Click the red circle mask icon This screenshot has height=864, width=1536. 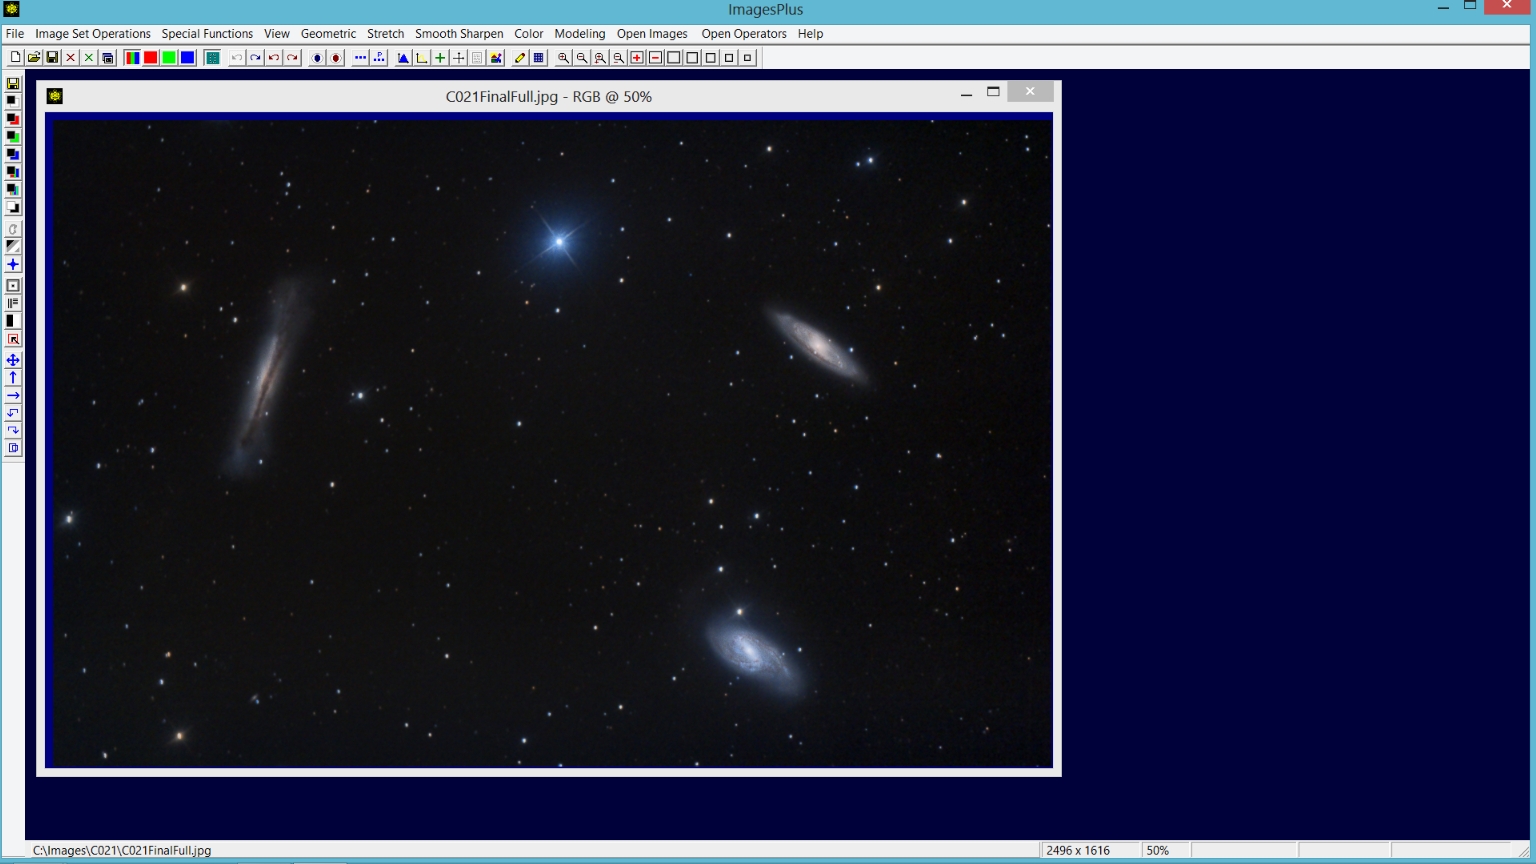click(336, 58)
